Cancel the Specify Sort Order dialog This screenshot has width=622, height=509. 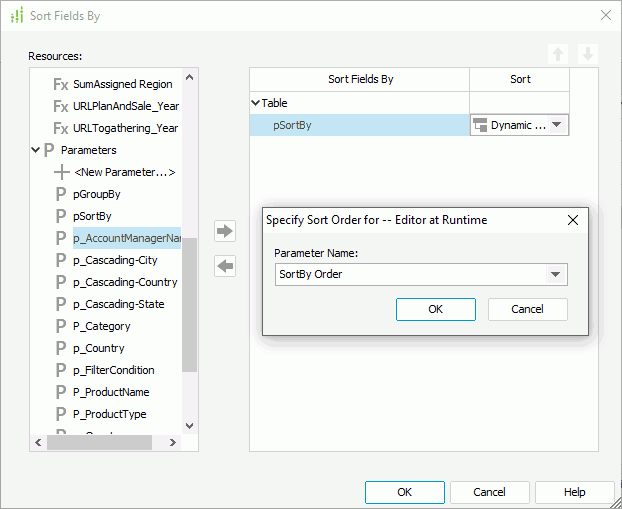tap(527, 309)
